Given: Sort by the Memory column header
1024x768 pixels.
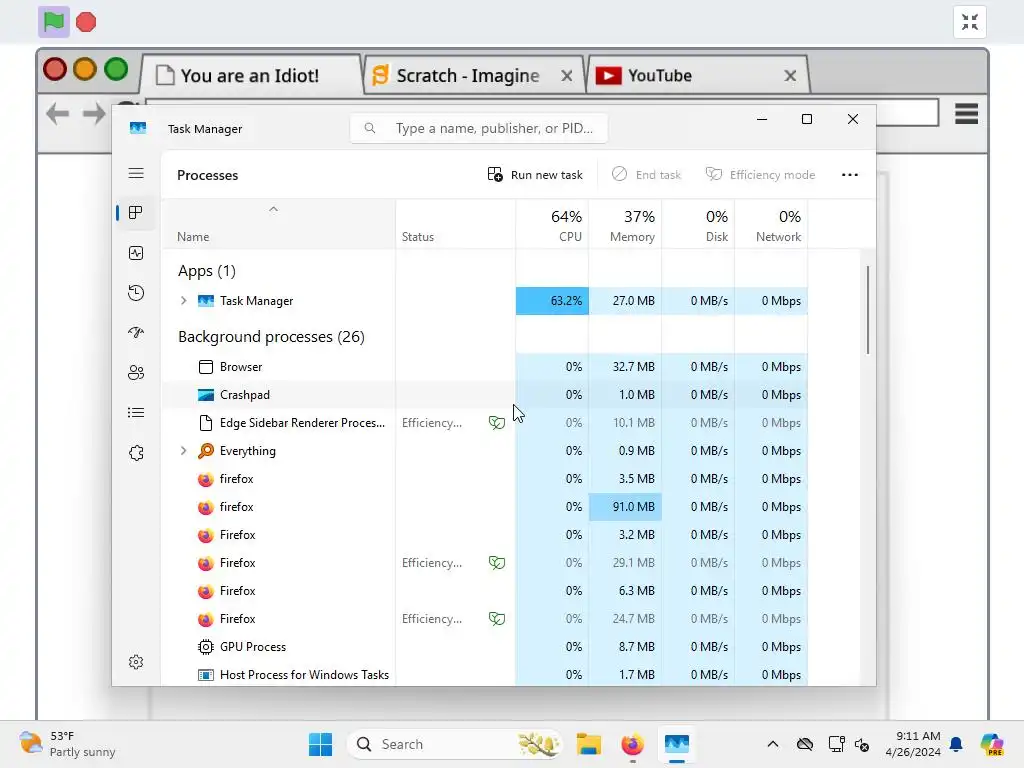Looking at the screenshot, I should (x=626, y=225).
